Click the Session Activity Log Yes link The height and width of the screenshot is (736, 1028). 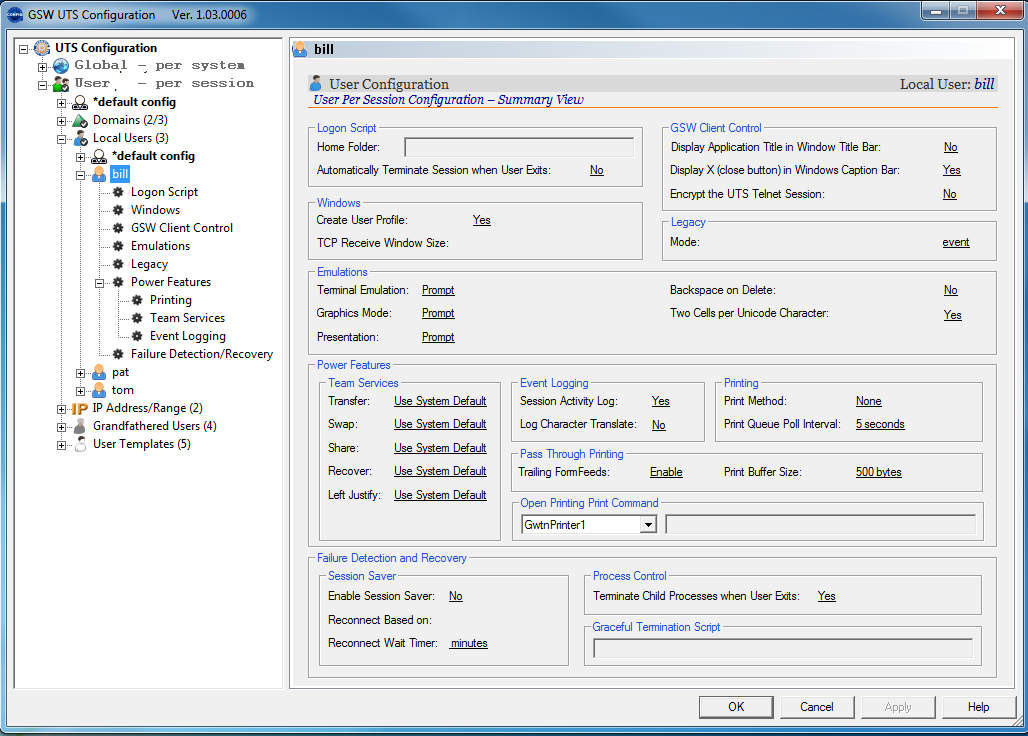661,401
